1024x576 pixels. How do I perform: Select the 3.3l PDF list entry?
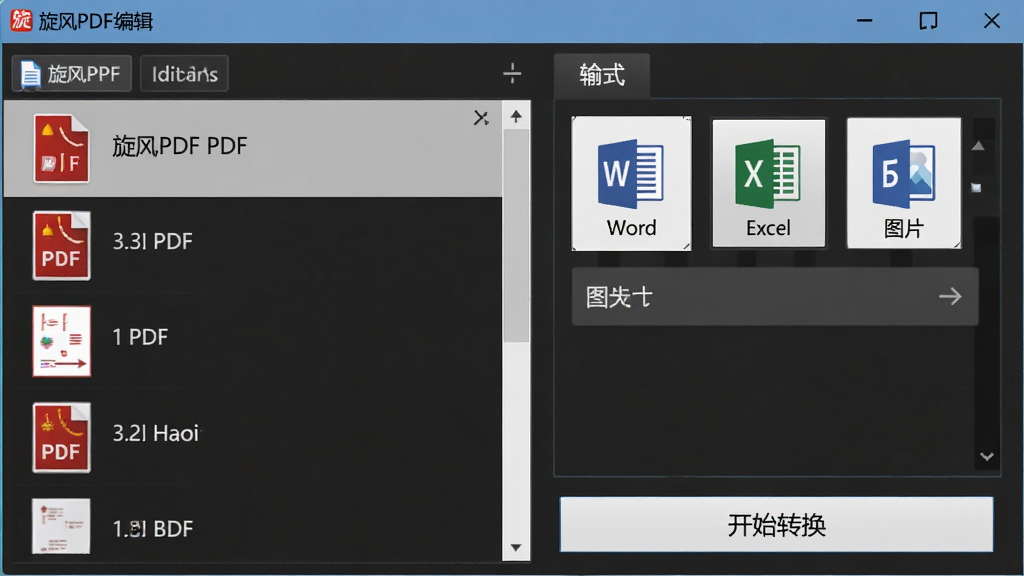[x=253, y=245]
